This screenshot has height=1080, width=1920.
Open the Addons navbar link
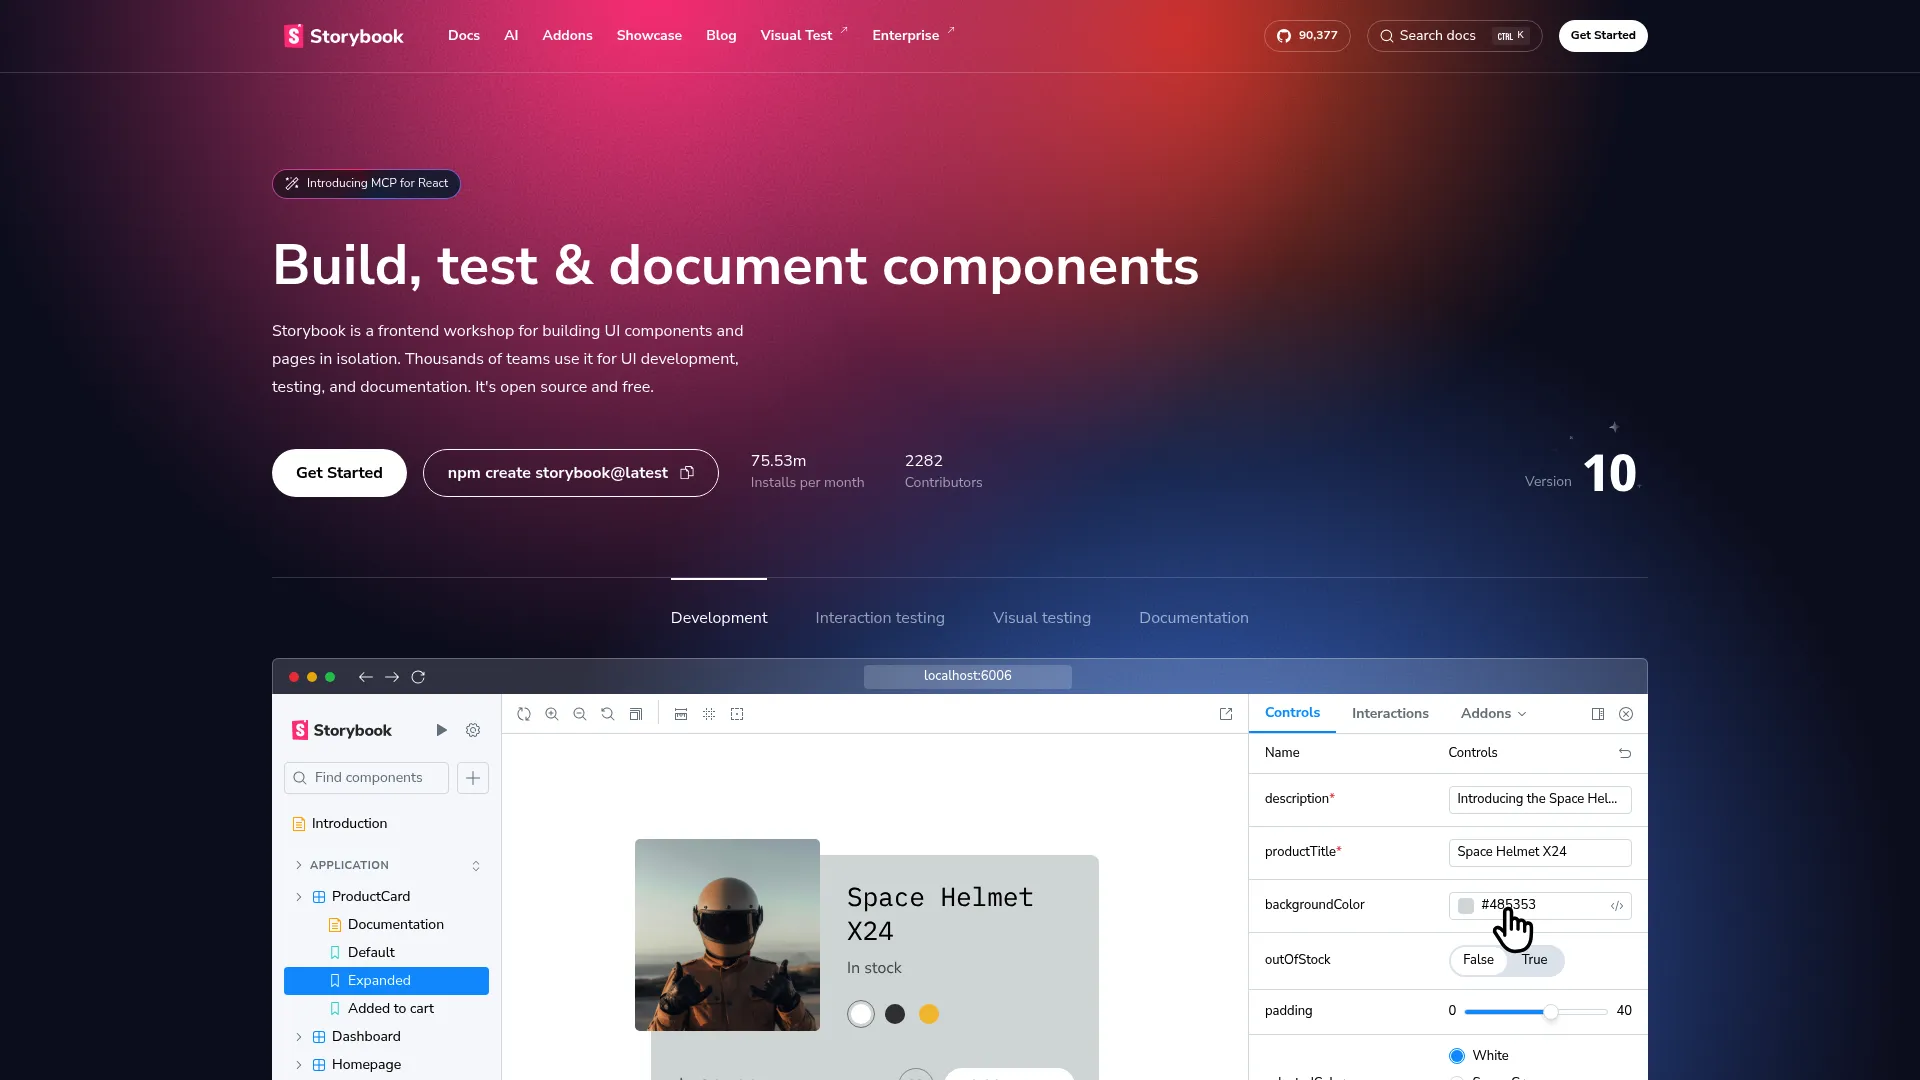(x=567, y=36)
